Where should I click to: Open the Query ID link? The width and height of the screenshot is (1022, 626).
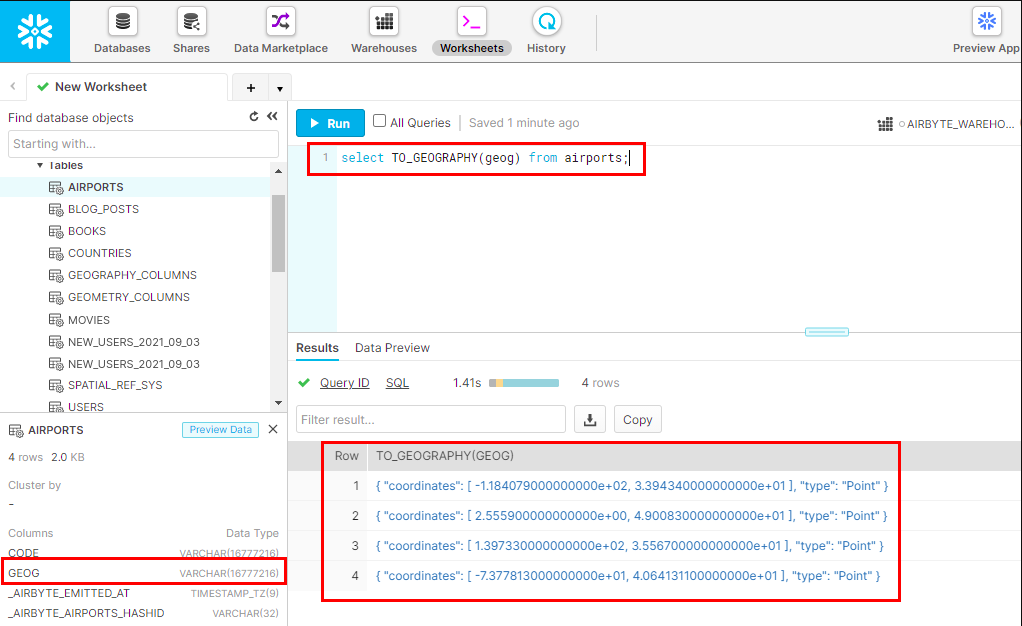coord(345,382)
